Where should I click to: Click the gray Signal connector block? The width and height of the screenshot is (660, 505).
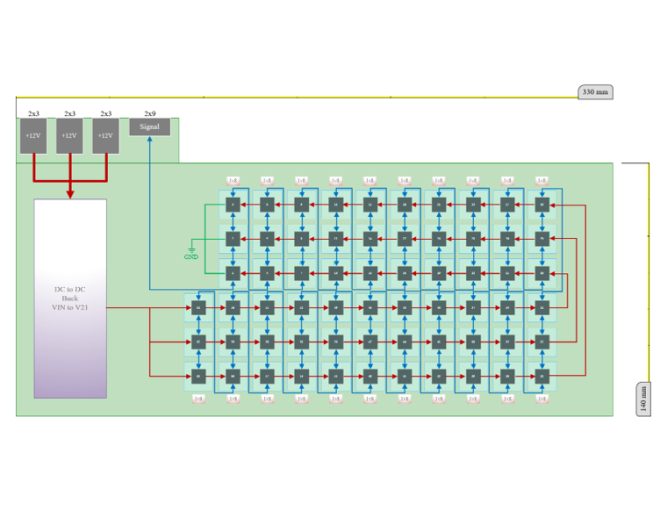tap(149, 127)
